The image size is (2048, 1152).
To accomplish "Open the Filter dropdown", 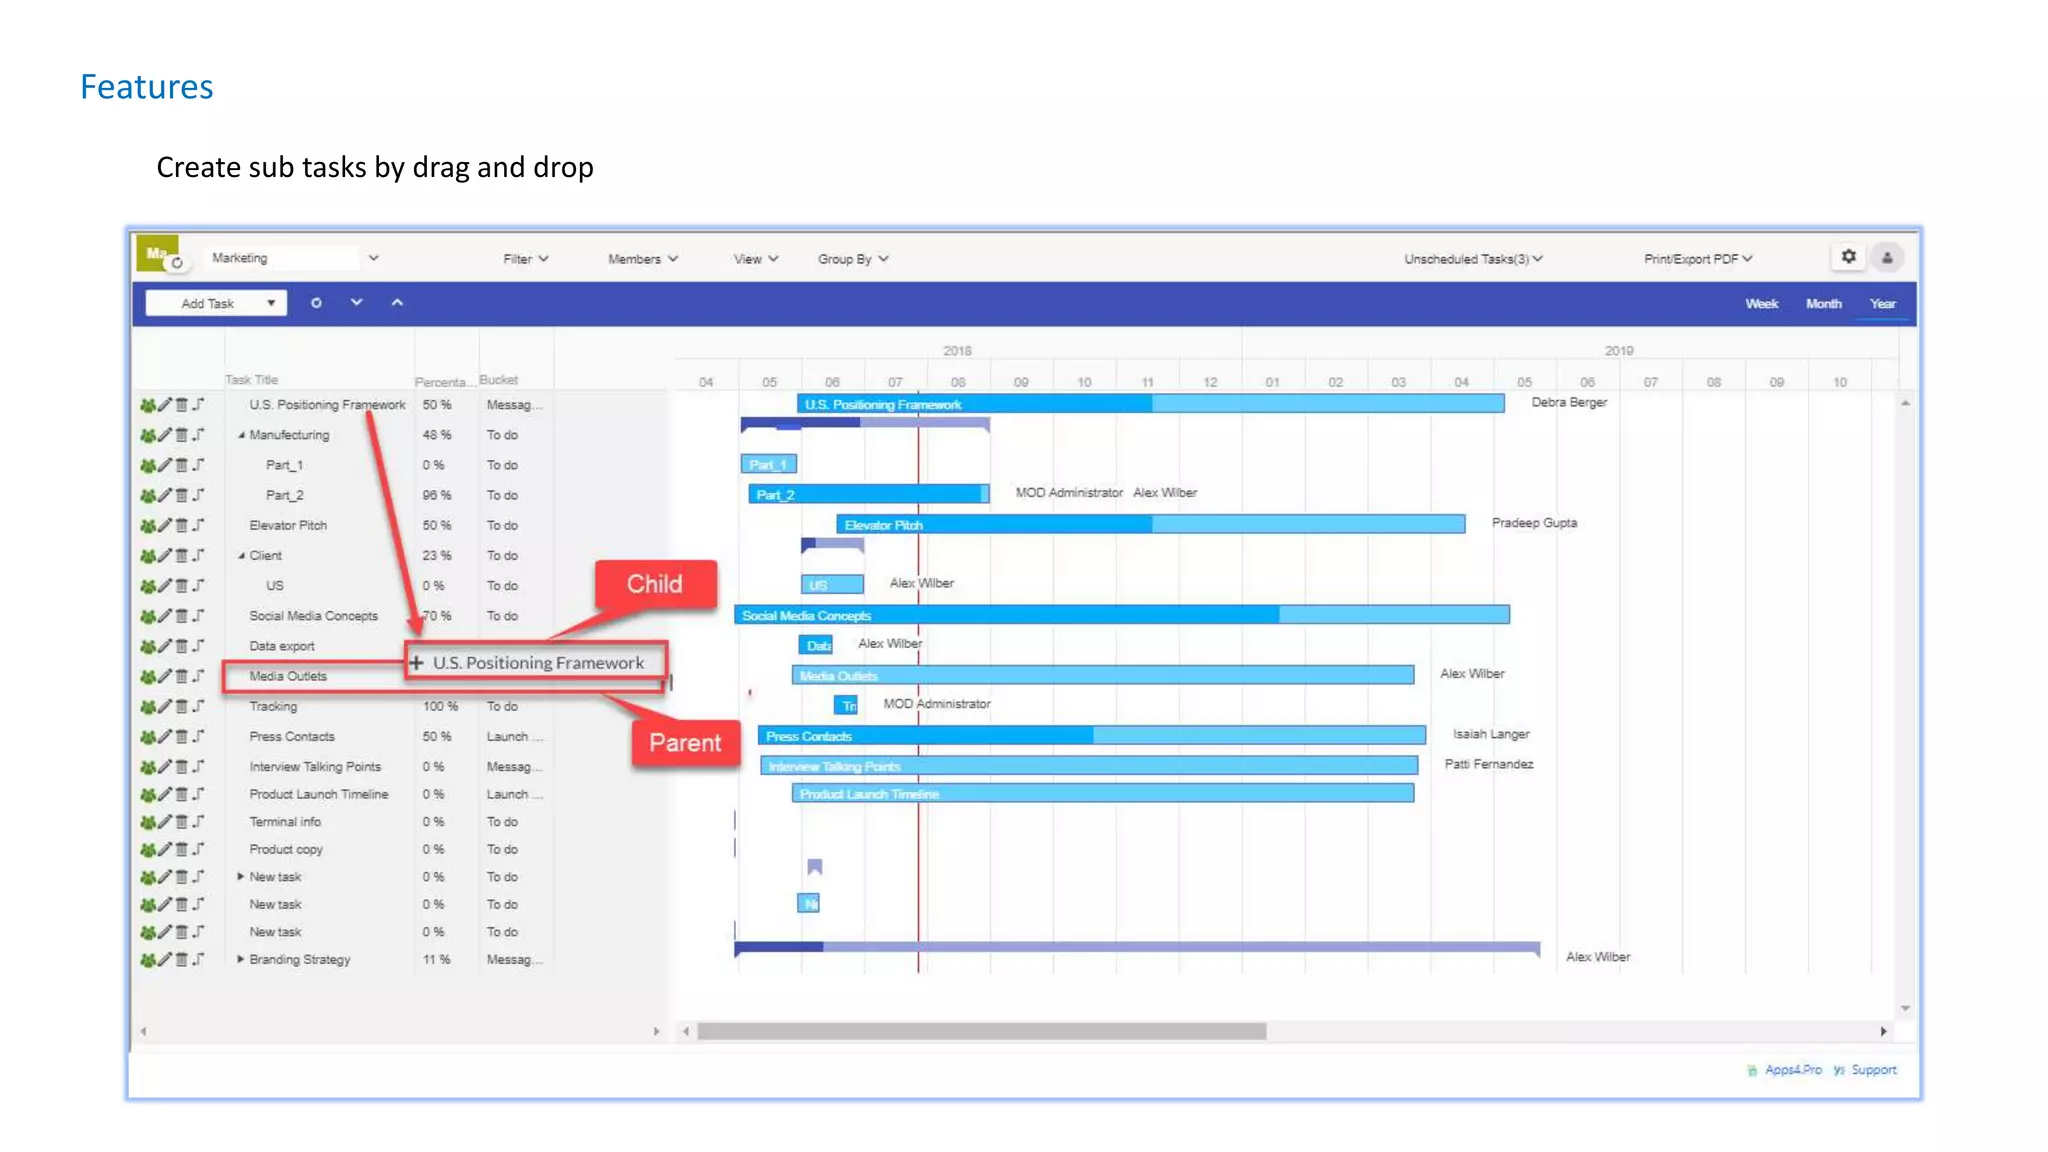I will click(526, 259).
